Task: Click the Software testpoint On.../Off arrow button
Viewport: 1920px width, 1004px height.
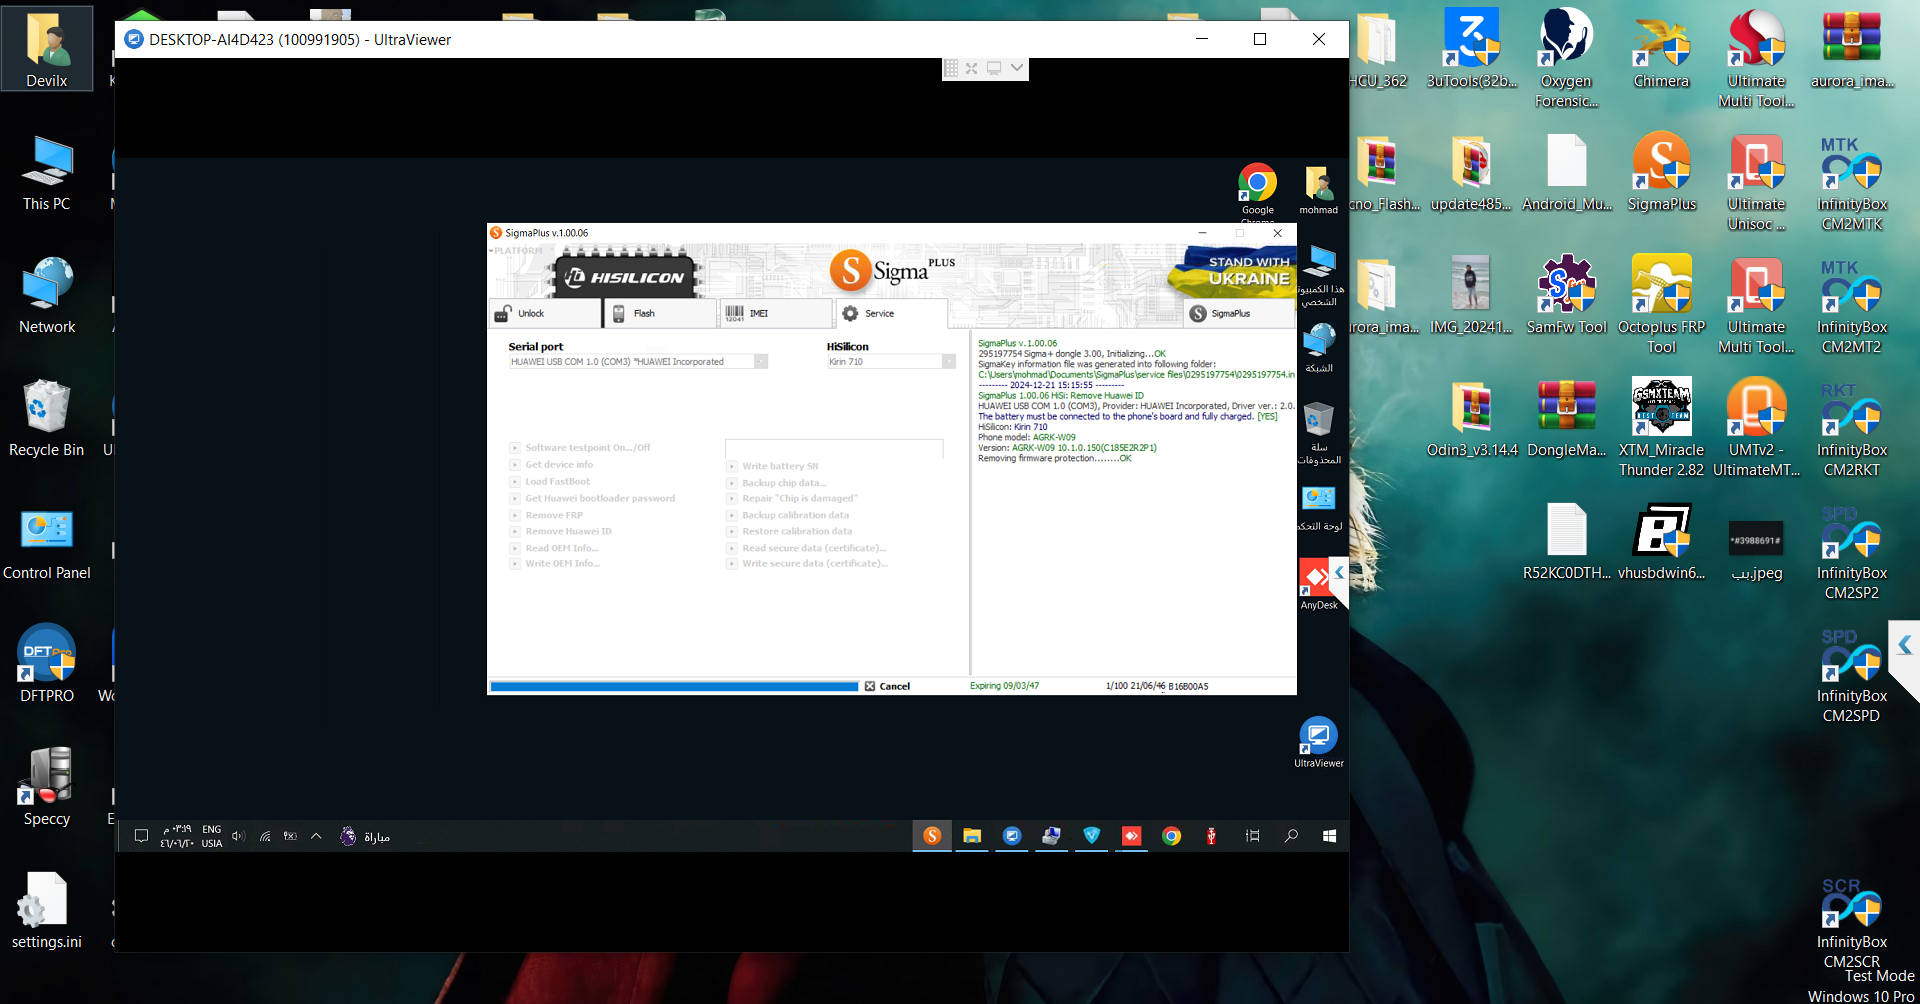Action: pyautogui.click(x=515, y=448)
